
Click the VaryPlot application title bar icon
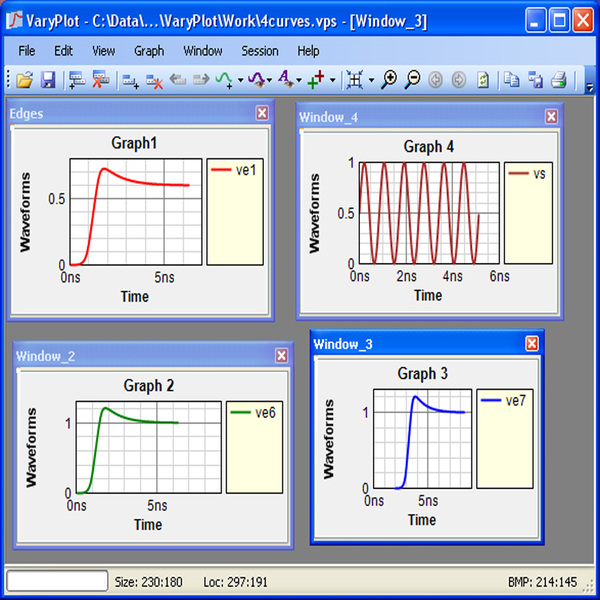pos(14,20)
